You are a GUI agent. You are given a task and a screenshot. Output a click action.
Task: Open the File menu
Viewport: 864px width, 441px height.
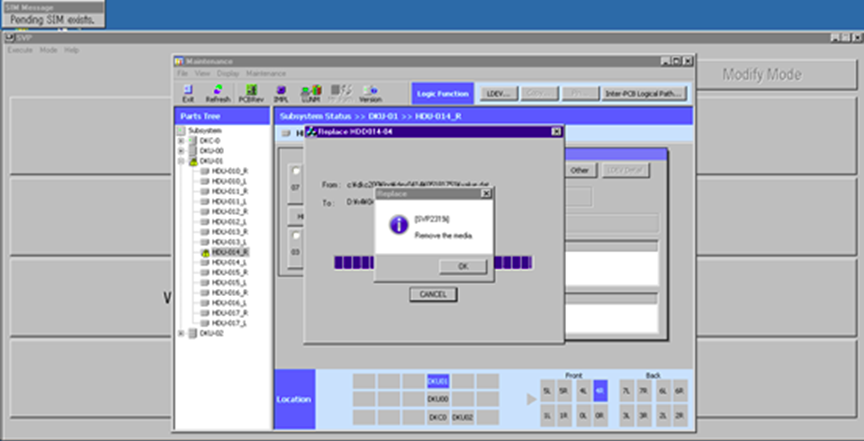pos(182,73)
